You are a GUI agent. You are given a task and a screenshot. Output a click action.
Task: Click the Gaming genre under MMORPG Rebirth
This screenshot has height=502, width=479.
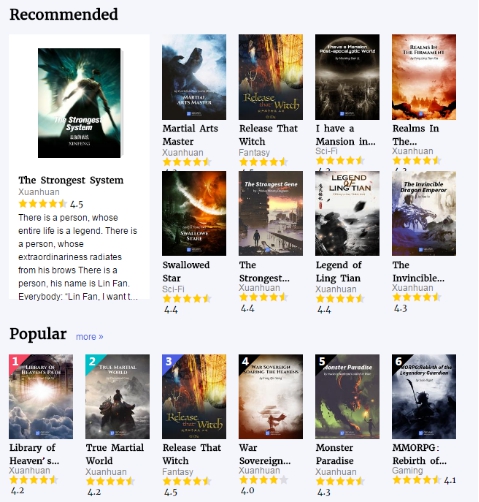pos(407,470)
